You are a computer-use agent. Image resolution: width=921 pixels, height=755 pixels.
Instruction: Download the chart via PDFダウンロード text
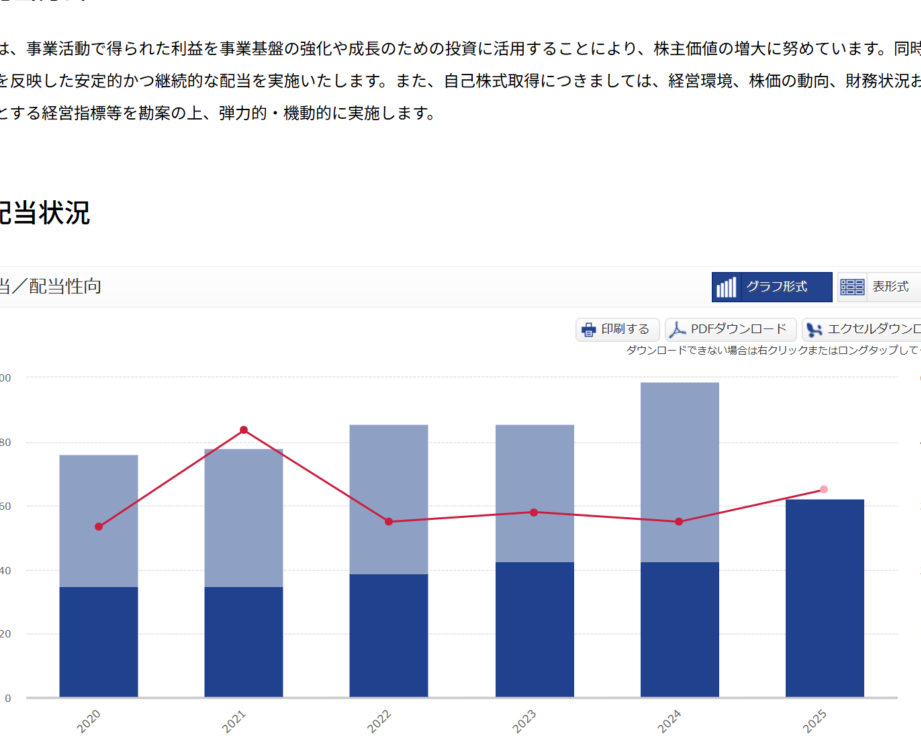click(738, 329)
